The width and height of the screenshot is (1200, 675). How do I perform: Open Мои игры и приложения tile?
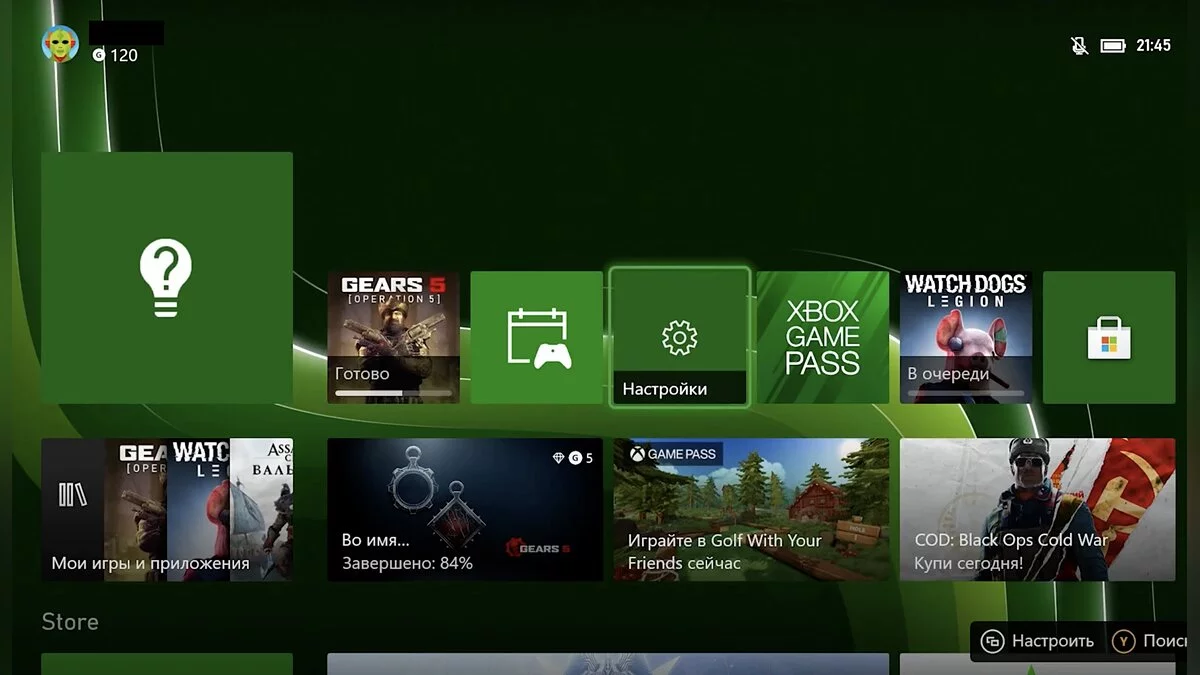(167, 510)
